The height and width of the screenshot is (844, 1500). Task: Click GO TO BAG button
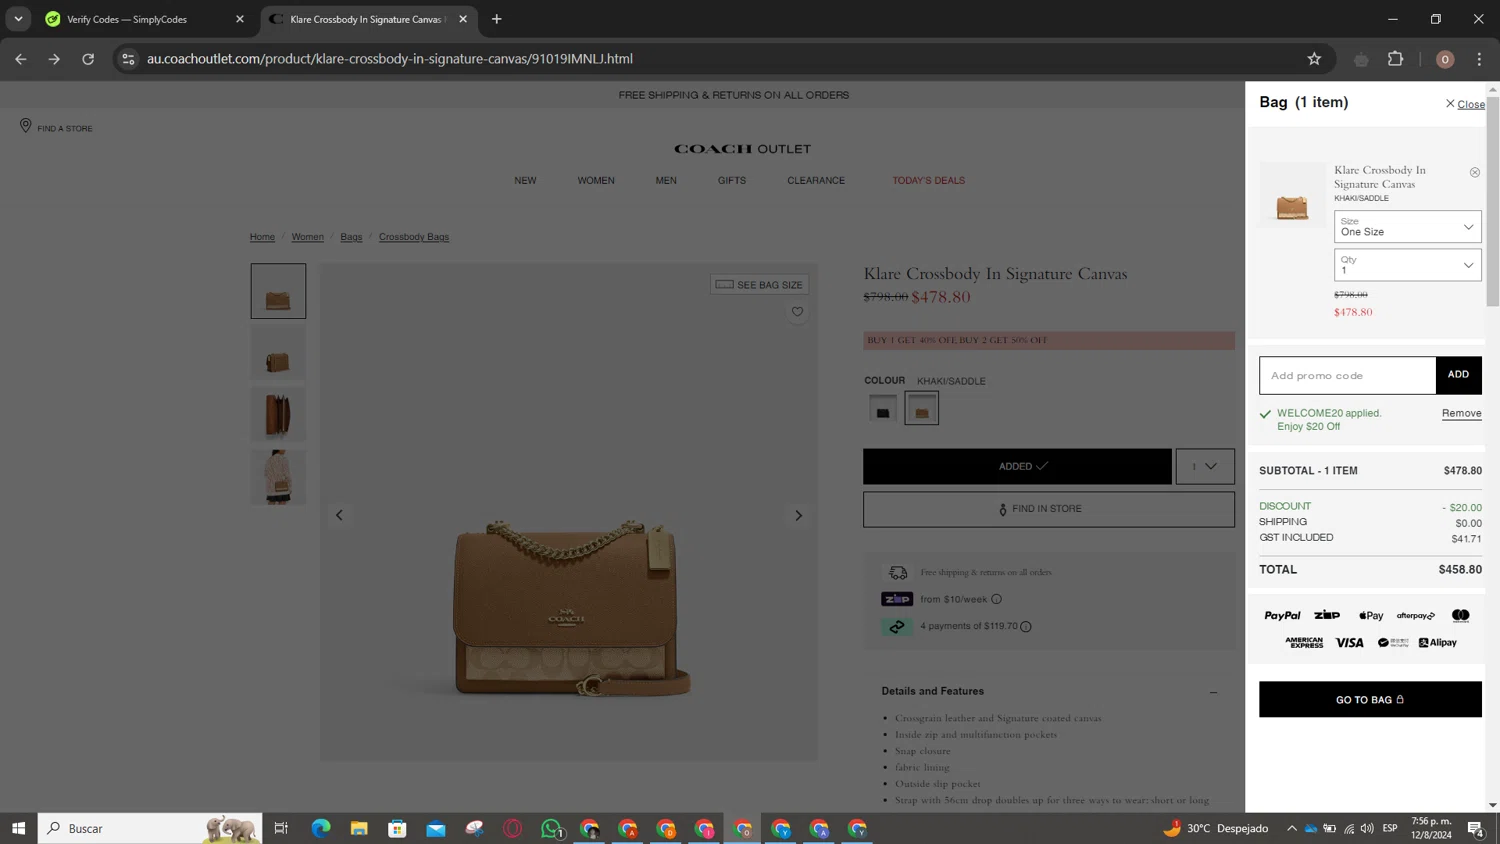pos(1370,700)
